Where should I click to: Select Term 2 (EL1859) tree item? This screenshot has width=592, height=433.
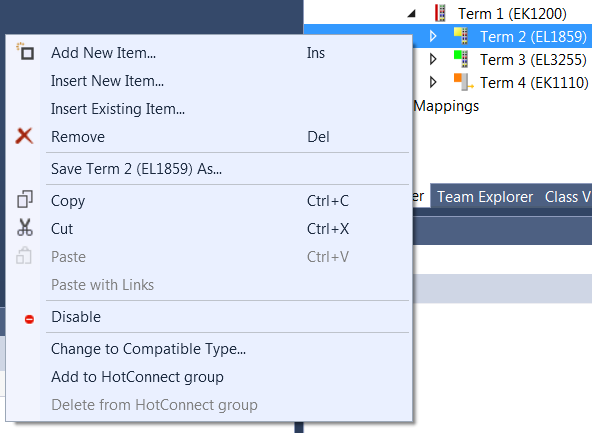[x=533, y=37]
